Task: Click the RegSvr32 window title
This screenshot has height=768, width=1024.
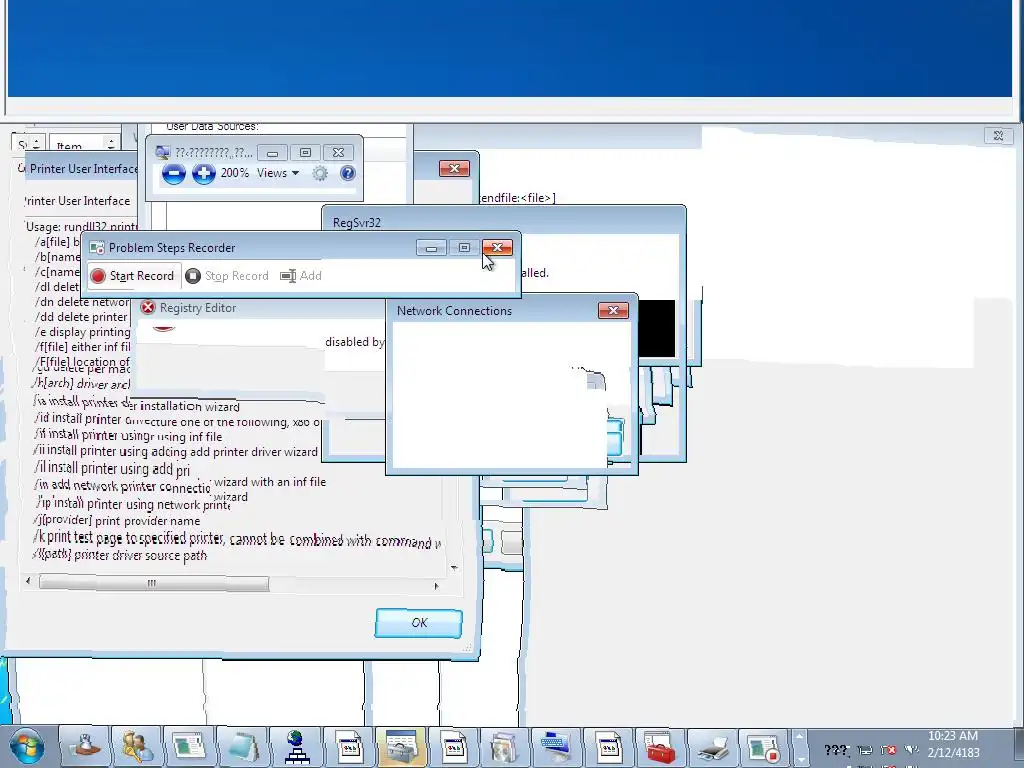Action: (x=357, y=223)
